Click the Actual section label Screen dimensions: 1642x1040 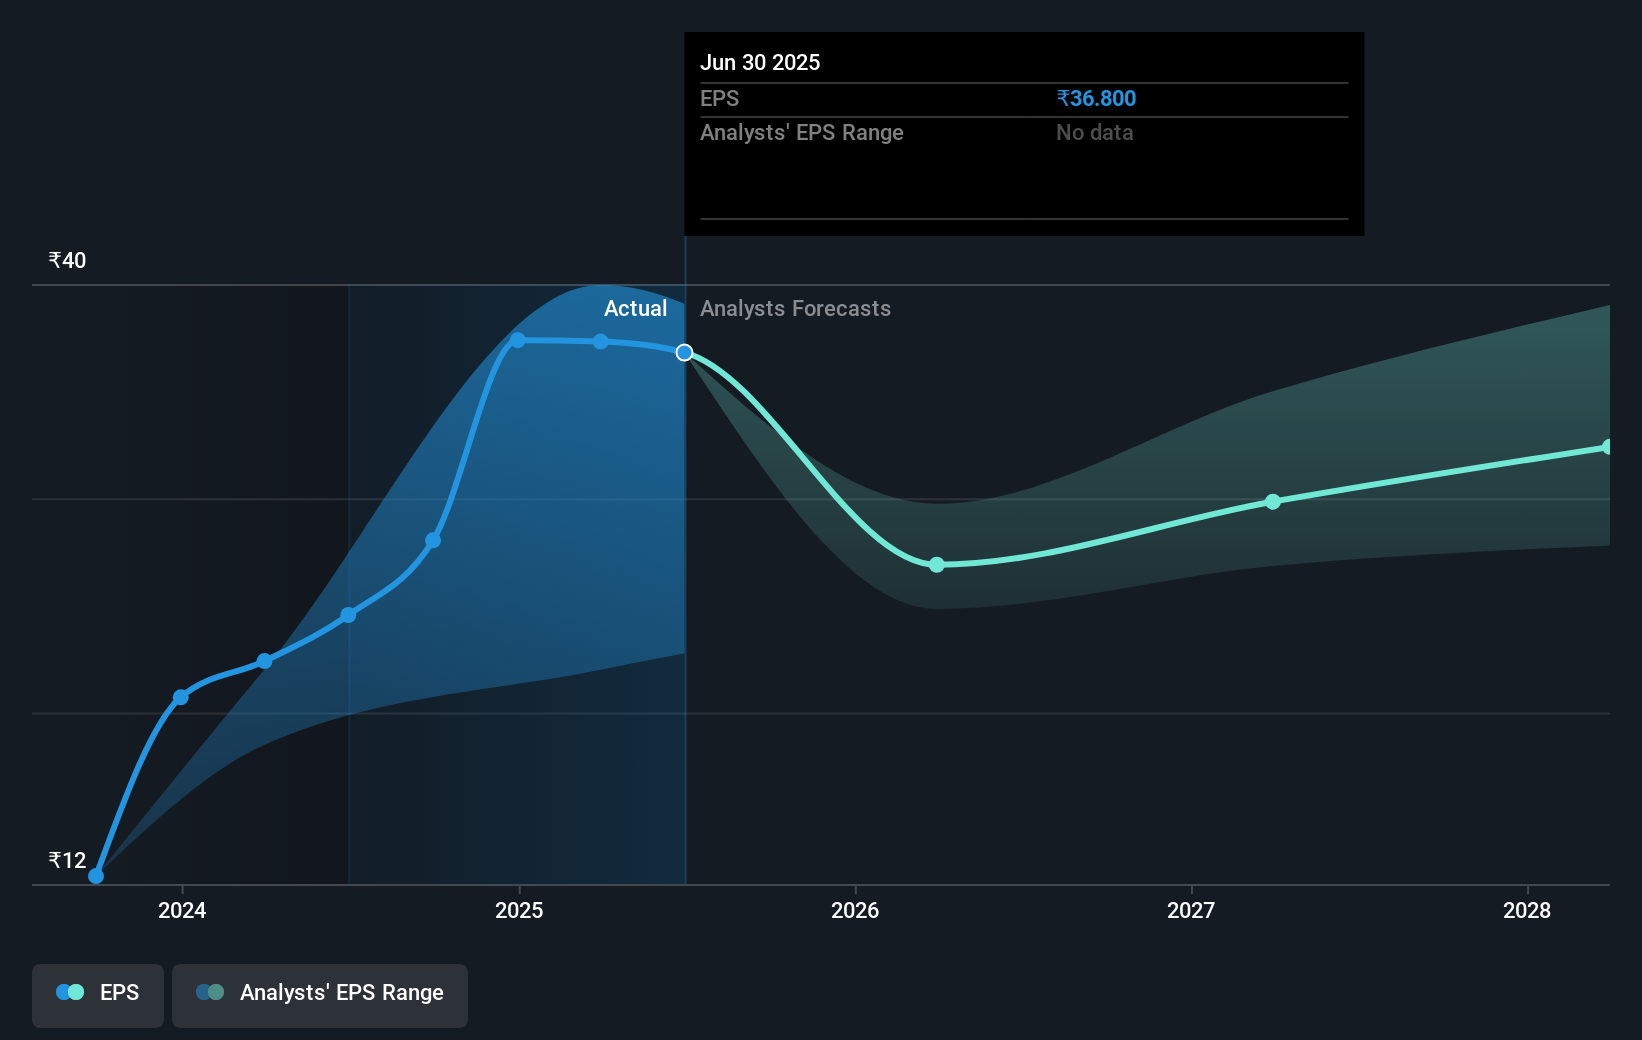pyautogui.click(x=635, y=309)
